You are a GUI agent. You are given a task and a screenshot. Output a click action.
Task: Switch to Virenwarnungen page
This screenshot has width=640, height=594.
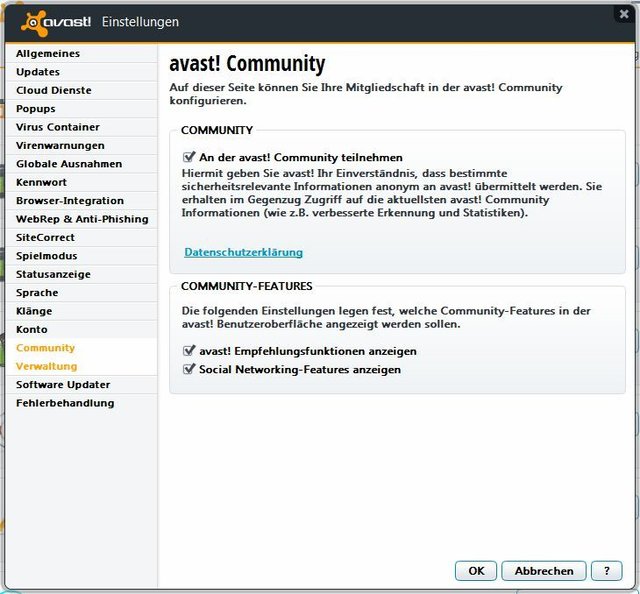(81, 145)
